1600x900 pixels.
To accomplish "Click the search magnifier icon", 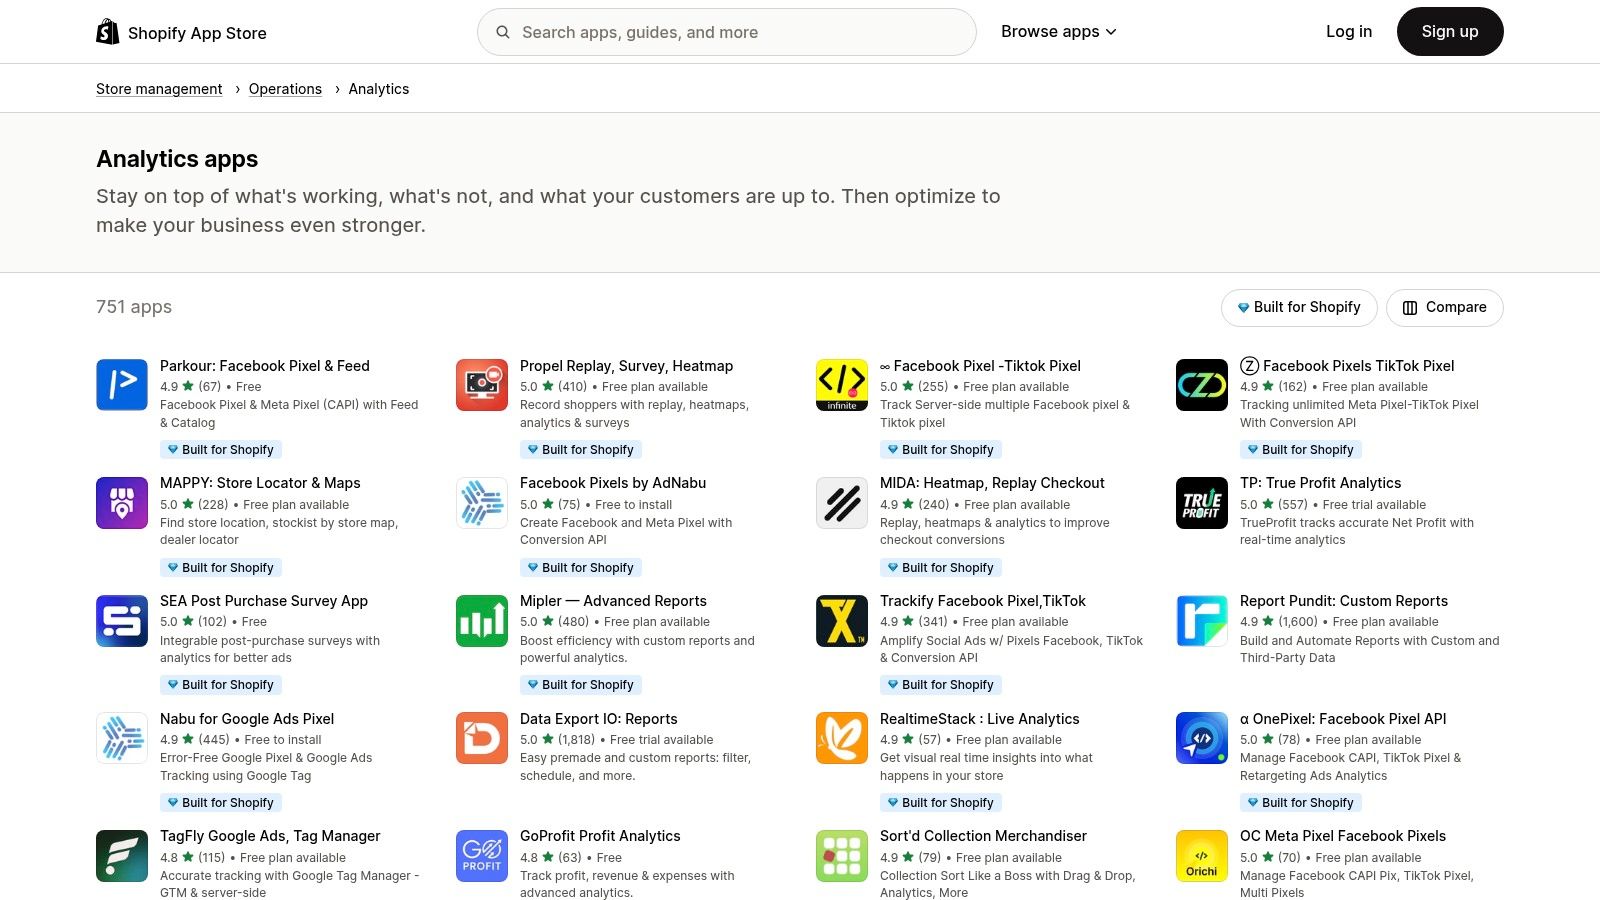I will [x=503, y=32].
